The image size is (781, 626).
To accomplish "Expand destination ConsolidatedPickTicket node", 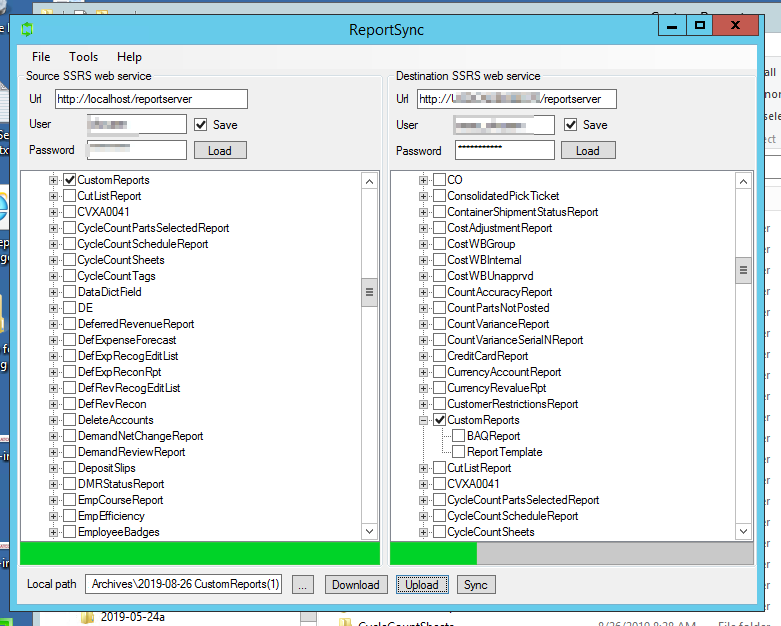I will pyautogui.click(x=423, y=196).
